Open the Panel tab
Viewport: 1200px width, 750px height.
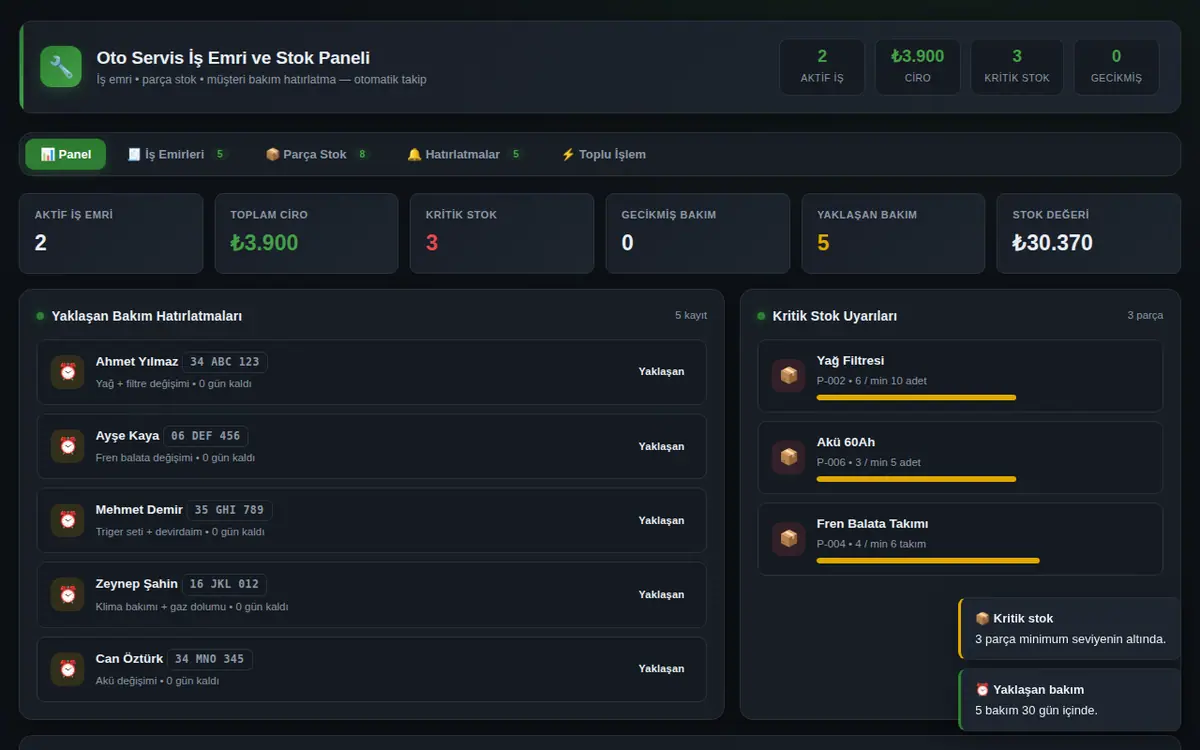pyautogui.click(x=66, y=154)
